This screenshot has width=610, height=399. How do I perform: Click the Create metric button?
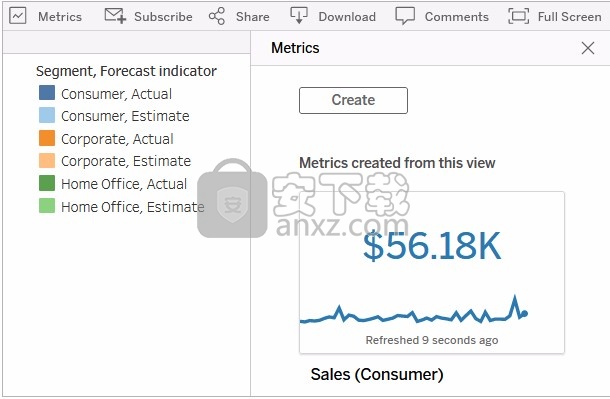[353, 100]
